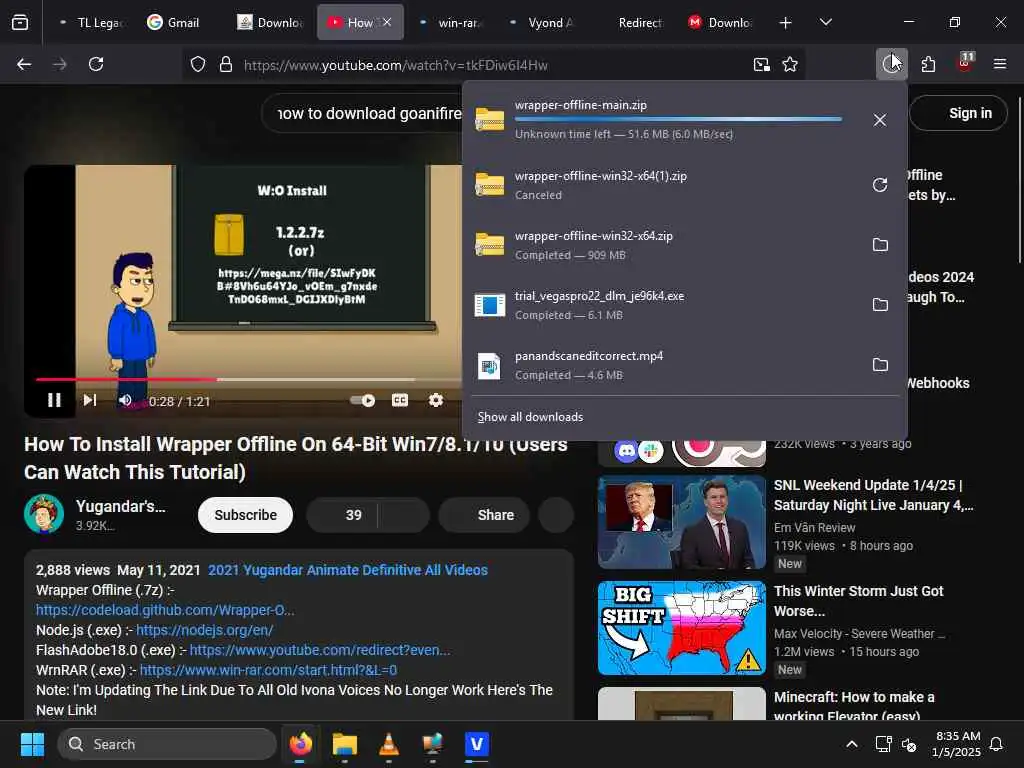
Task: Open the red extension with badge 11
Action: (965, 63)
